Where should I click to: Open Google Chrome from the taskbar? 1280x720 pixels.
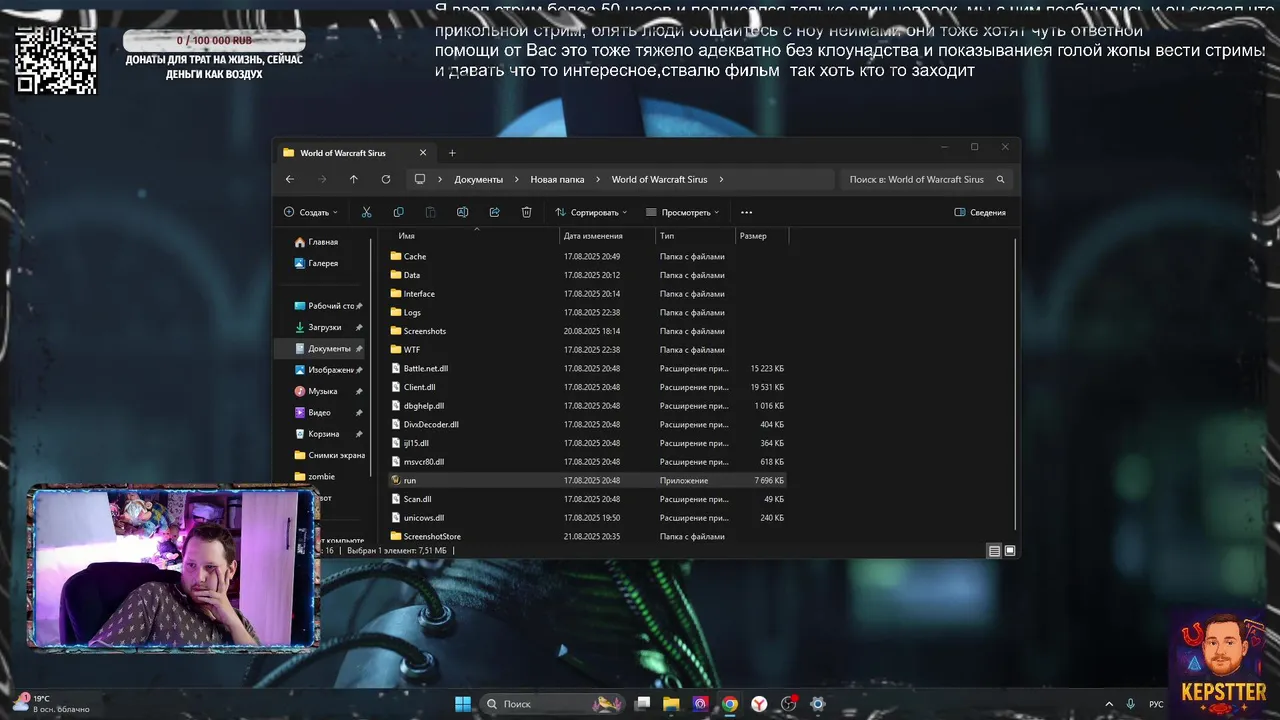click(730, 704)
